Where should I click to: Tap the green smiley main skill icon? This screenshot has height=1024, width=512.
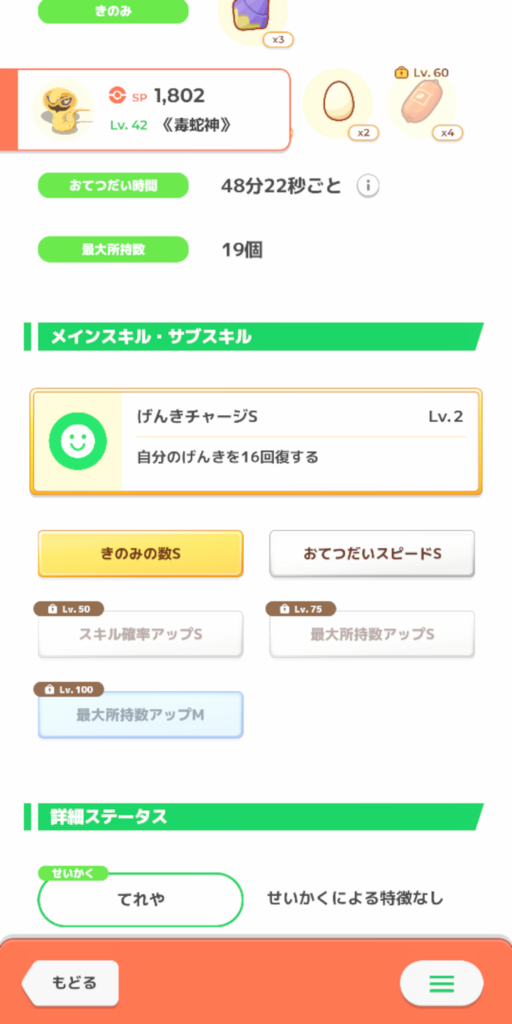pos(78,441)
